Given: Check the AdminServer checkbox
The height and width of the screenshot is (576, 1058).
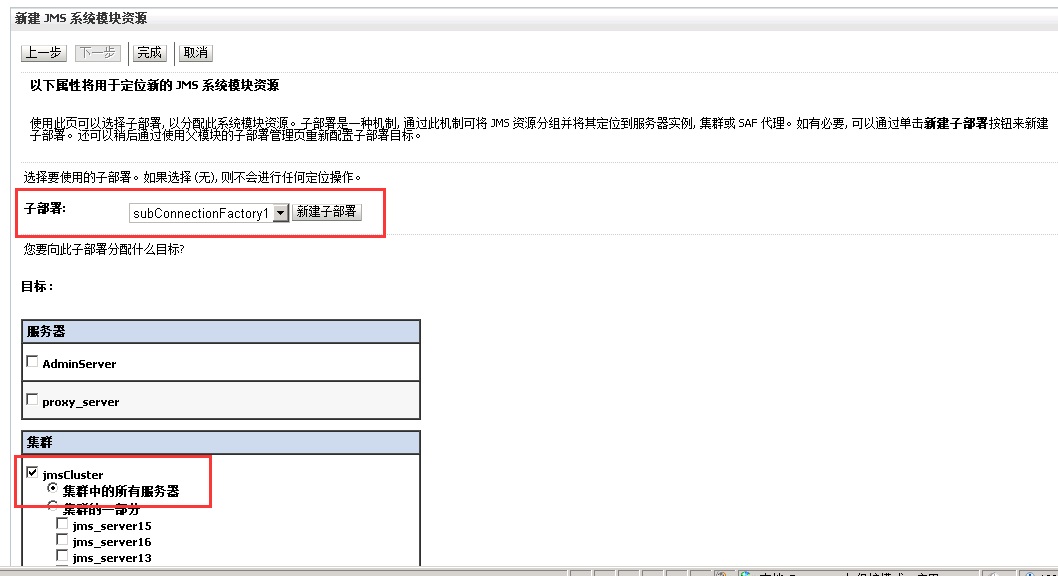Looking at the screenshot, I should coord(32,362).
